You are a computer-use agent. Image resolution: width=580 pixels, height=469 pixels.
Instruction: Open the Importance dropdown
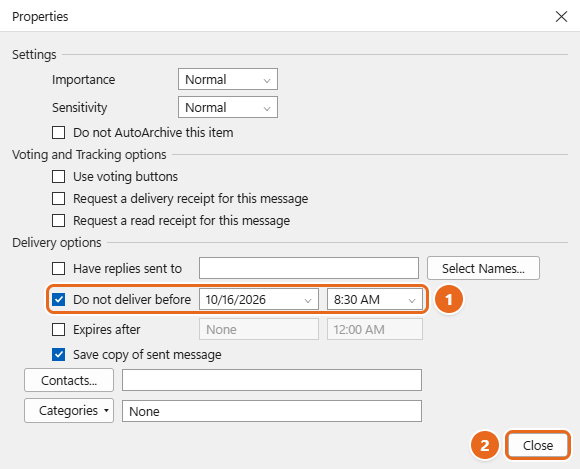(x=227, y=79)
